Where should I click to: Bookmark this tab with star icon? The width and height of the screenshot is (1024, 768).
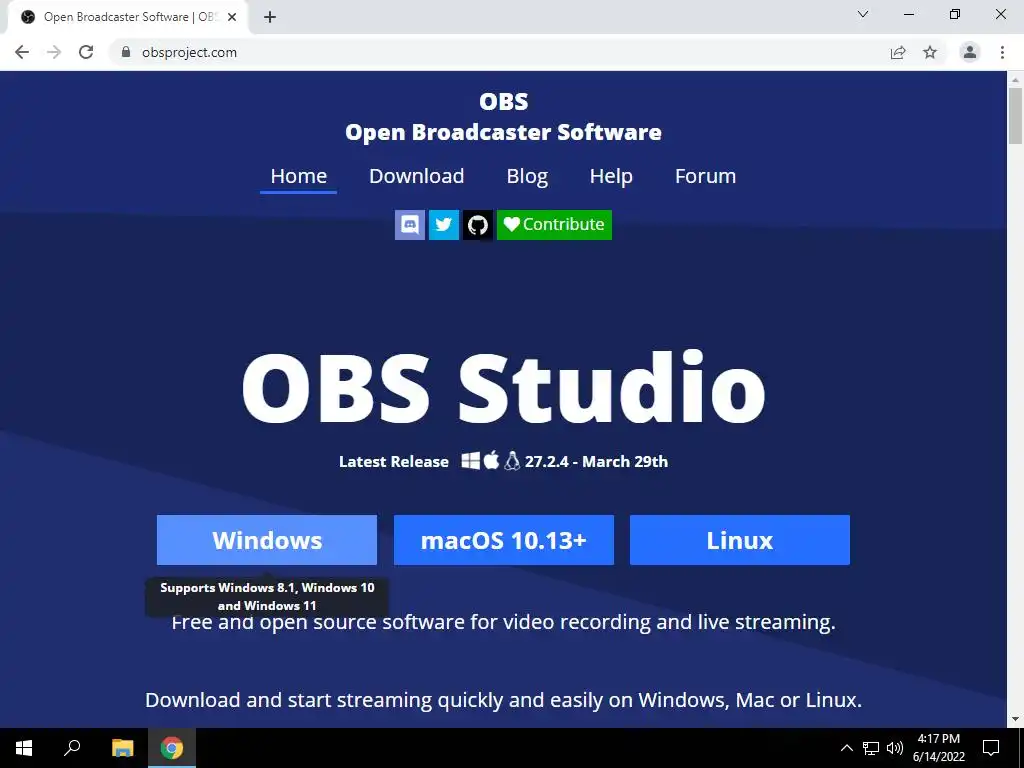click(x=930, y=52)
